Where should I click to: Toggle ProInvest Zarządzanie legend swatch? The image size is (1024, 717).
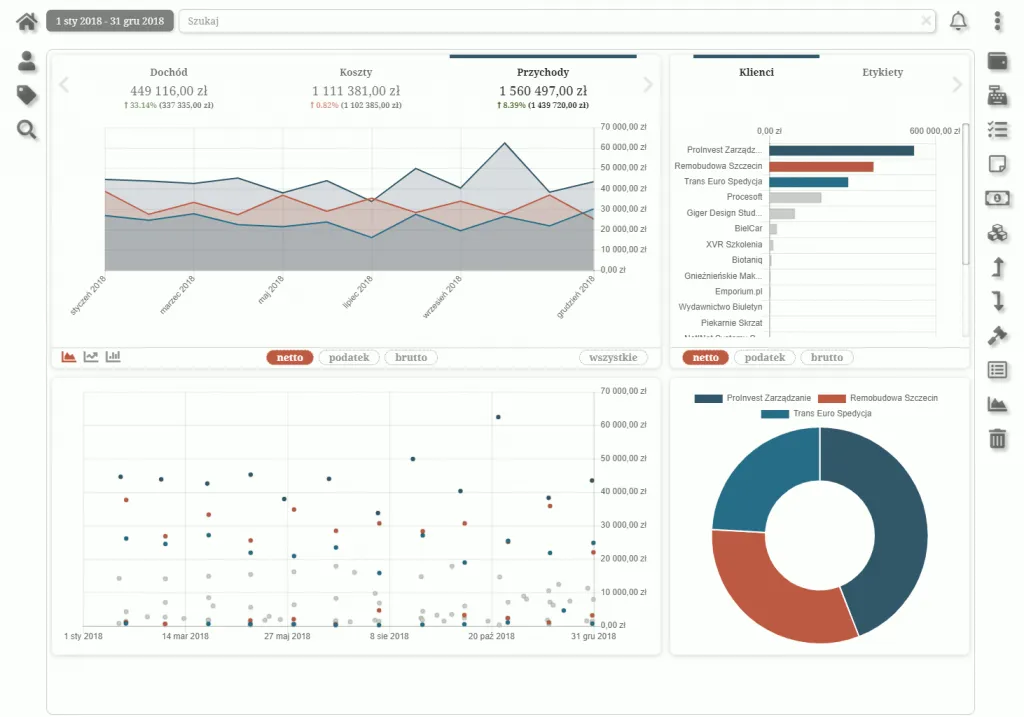coord(709,398)
